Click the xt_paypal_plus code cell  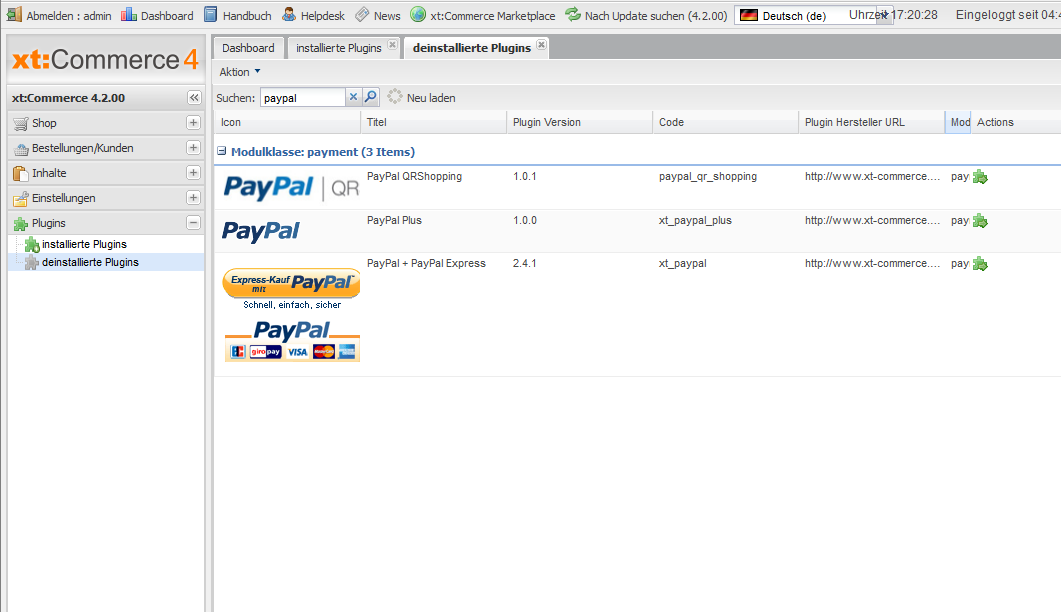(x=695, y=221)
